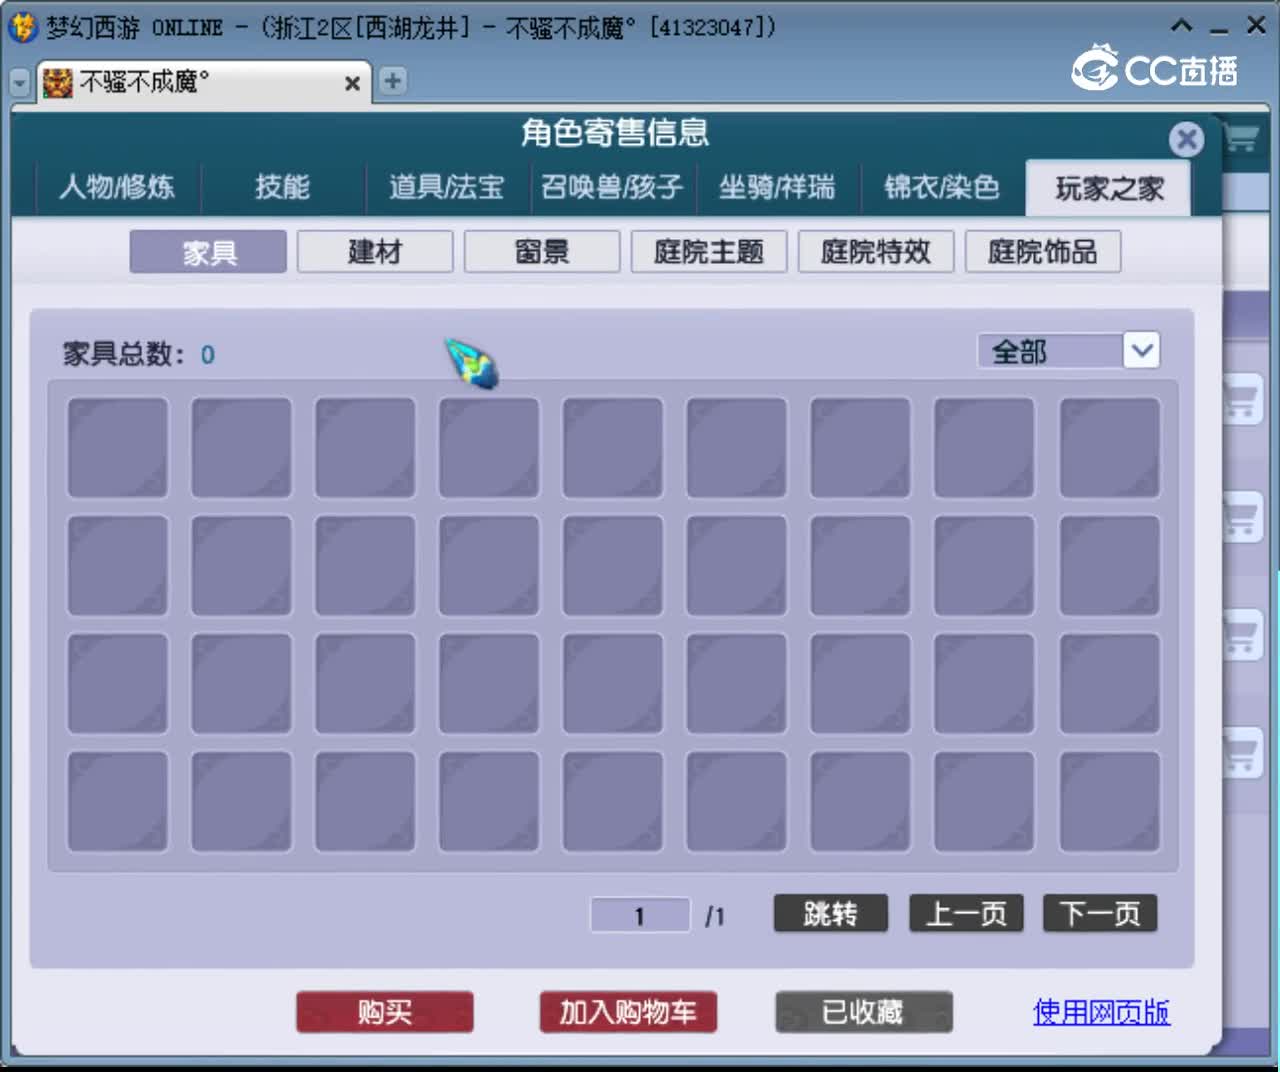Image resolution: width=1280 pixels, height=1072 pixels.
Task: Click the 梦幻西游 app icon in title bar
Action: (x=23, y=27)
